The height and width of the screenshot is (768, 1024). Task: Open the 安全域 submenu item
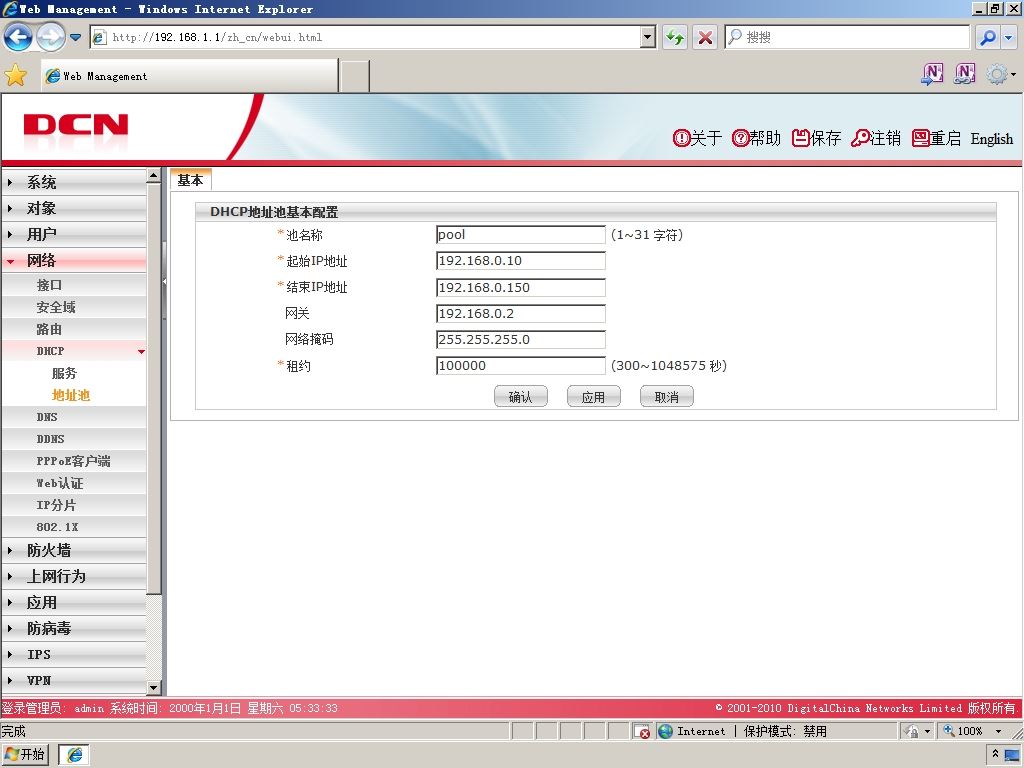pos(74,307)
